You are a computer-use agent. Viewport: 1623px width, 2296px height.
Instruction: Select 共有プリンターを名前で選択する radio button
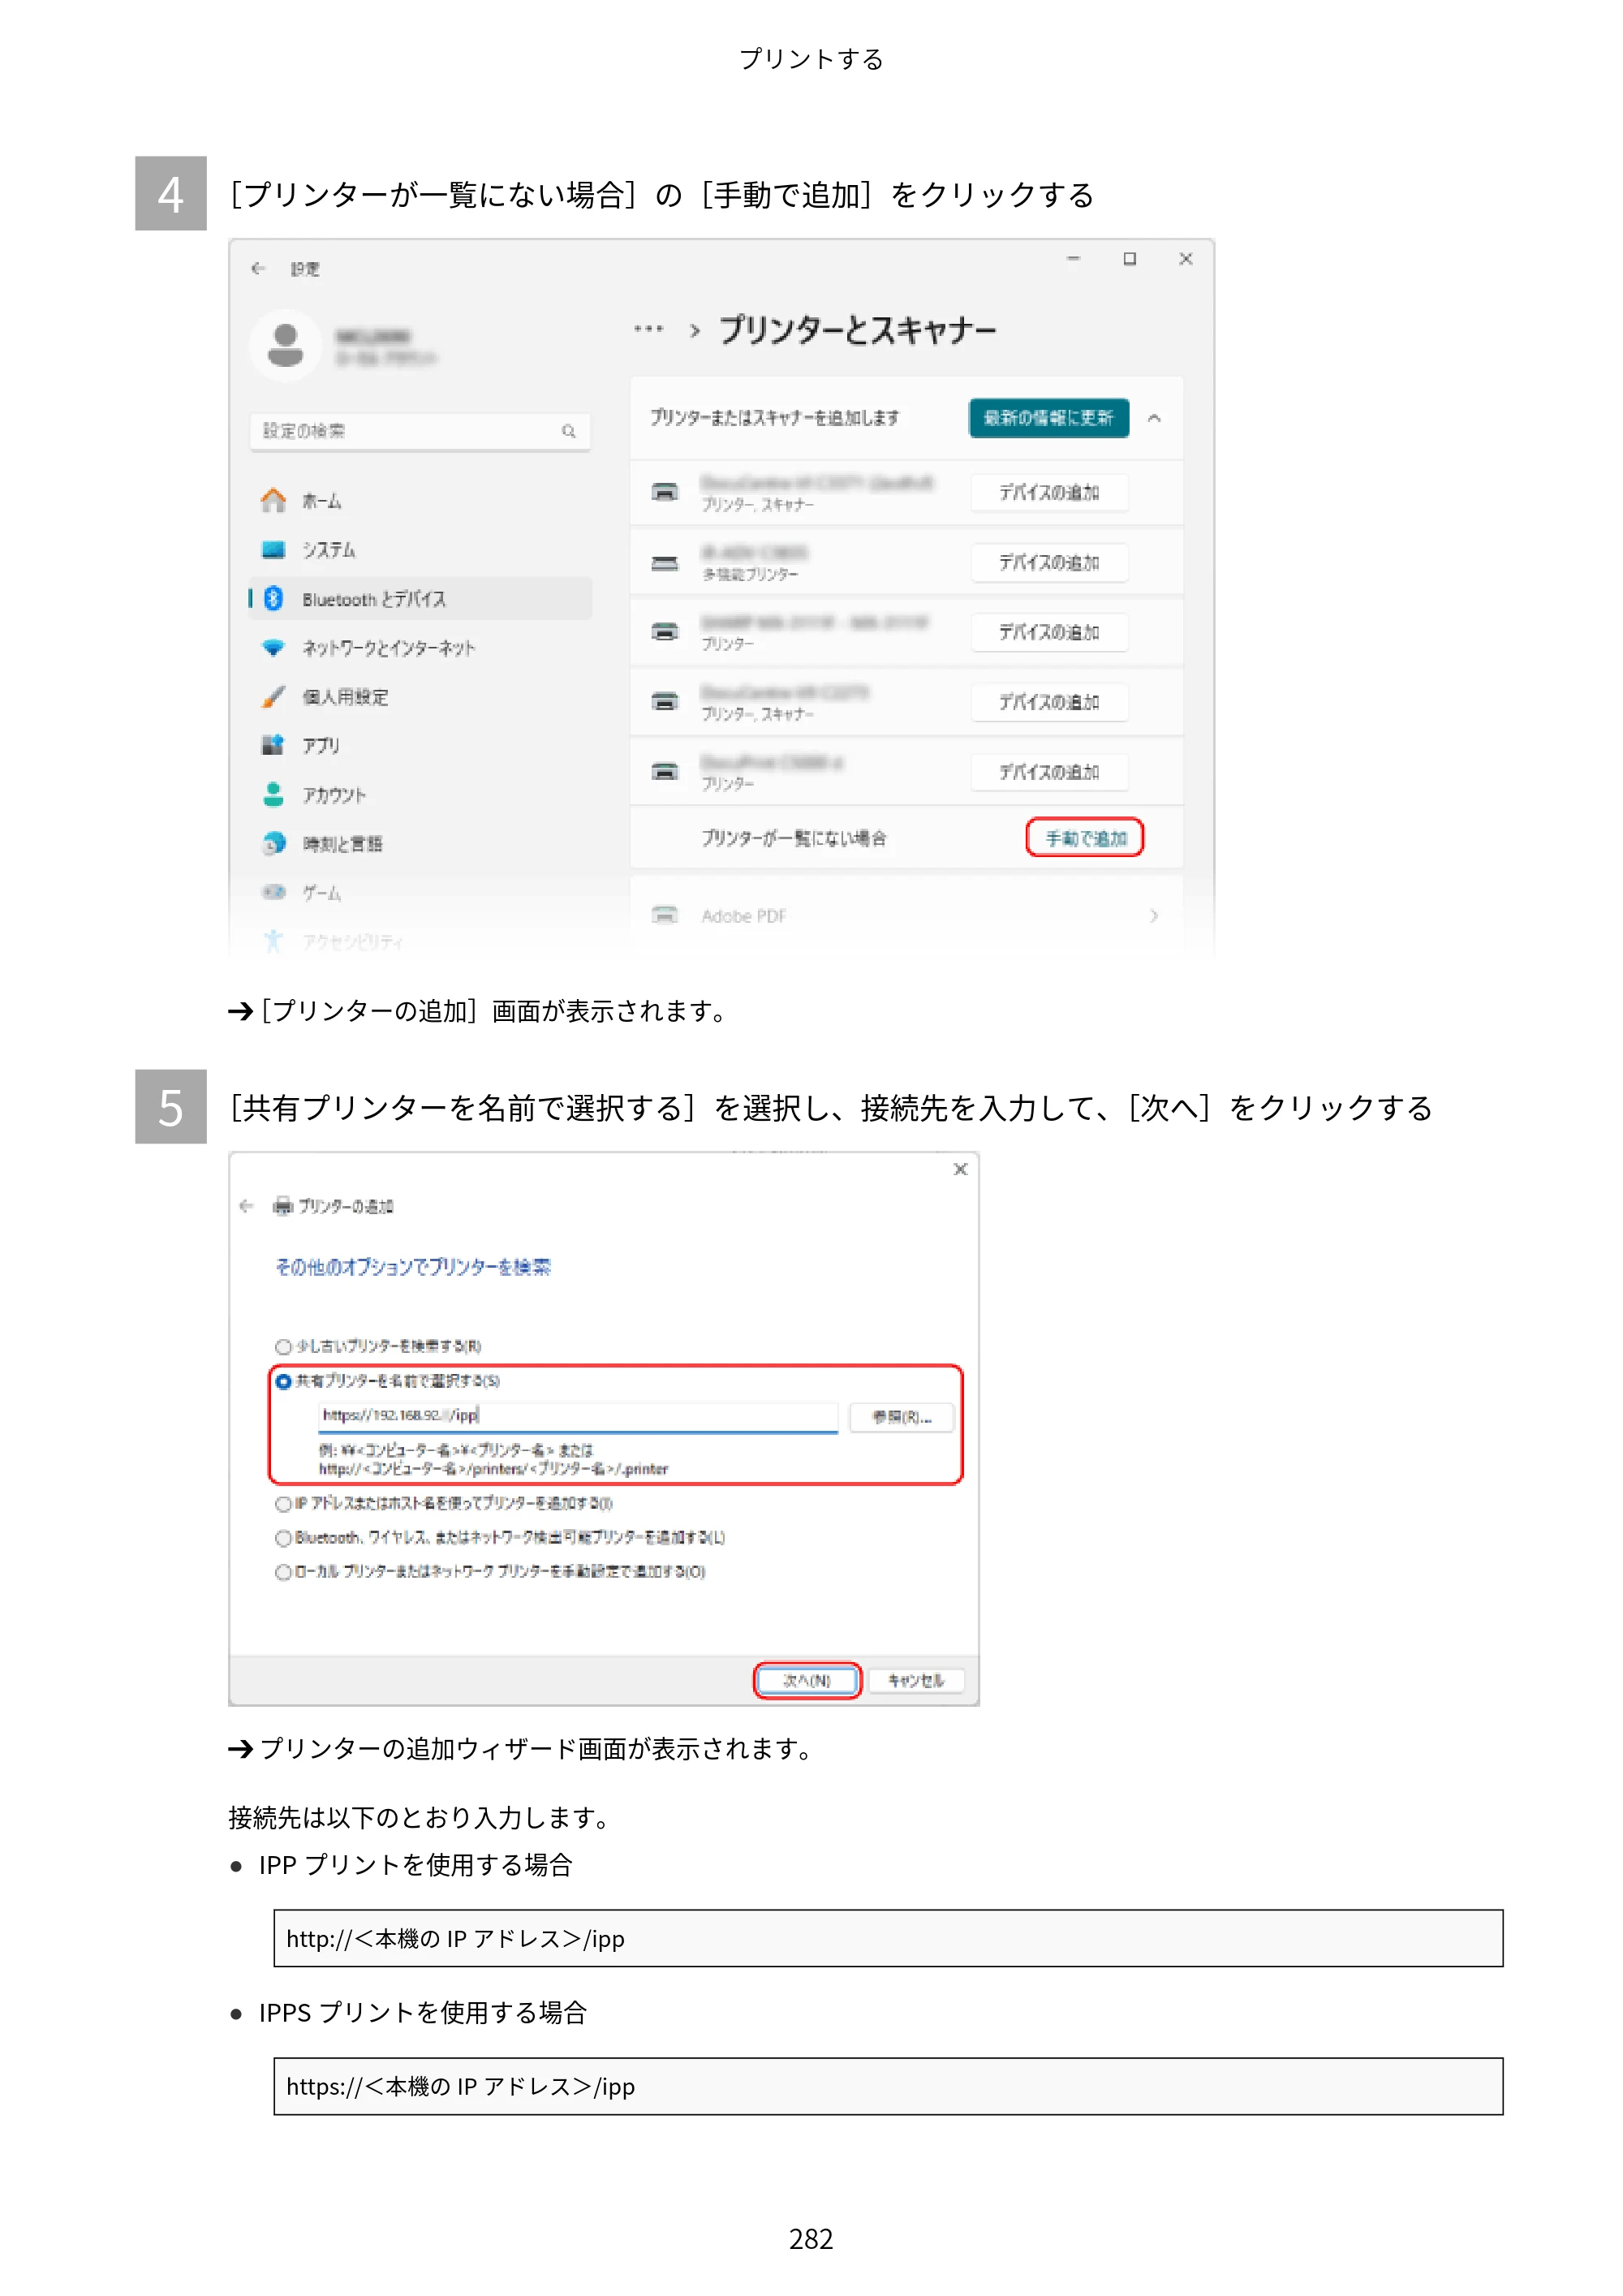tap(283, 1381)
